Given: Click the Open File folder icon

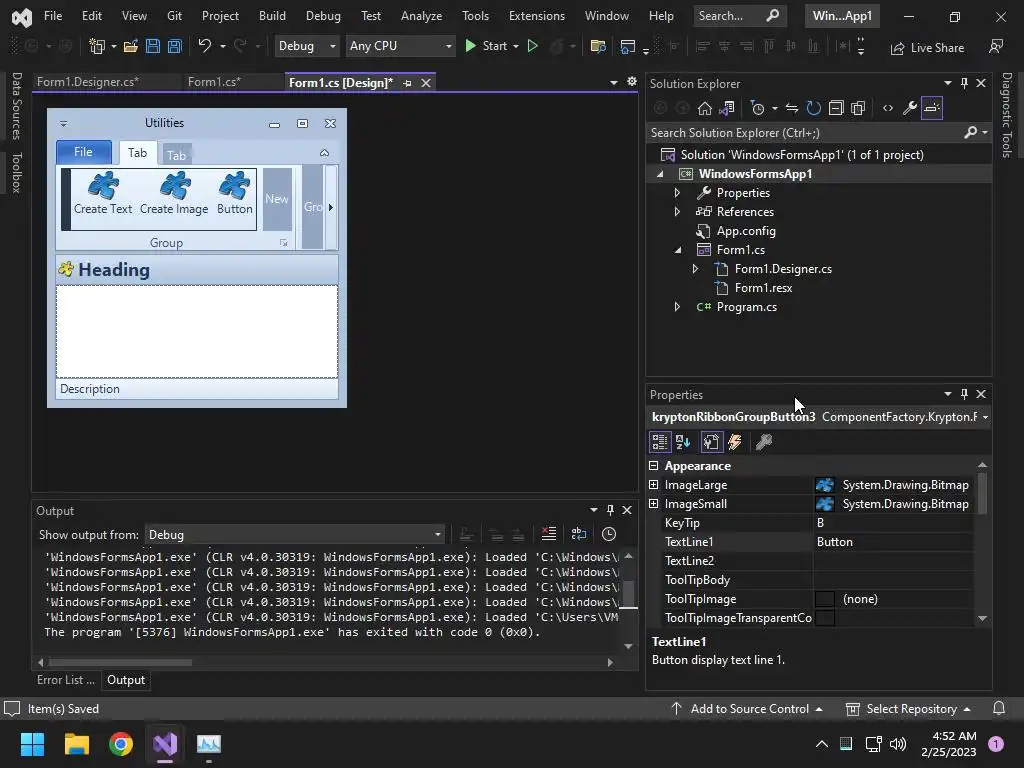Looking at the screenshot, I should click(x=131, y=46).
